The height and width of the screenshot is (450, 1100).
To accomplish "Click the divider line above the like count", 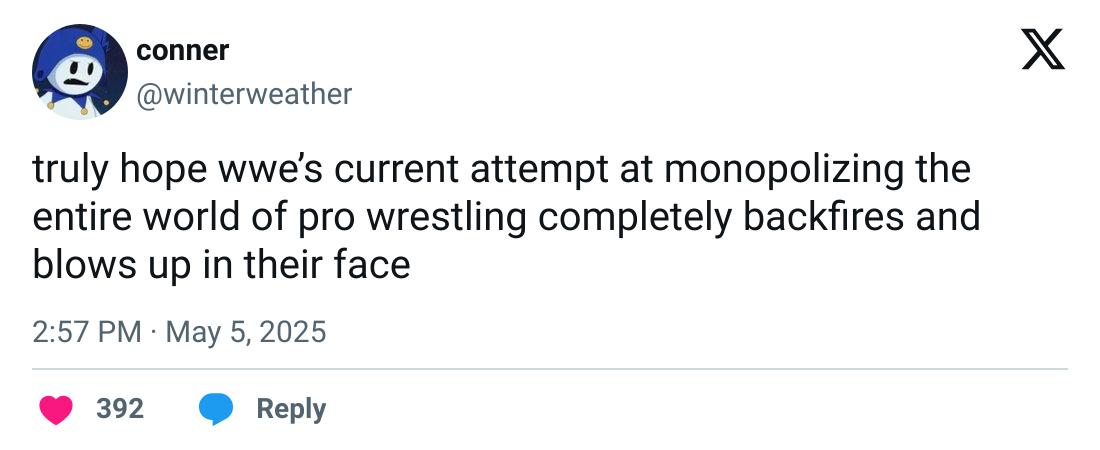I will click(x=550, y=369).
